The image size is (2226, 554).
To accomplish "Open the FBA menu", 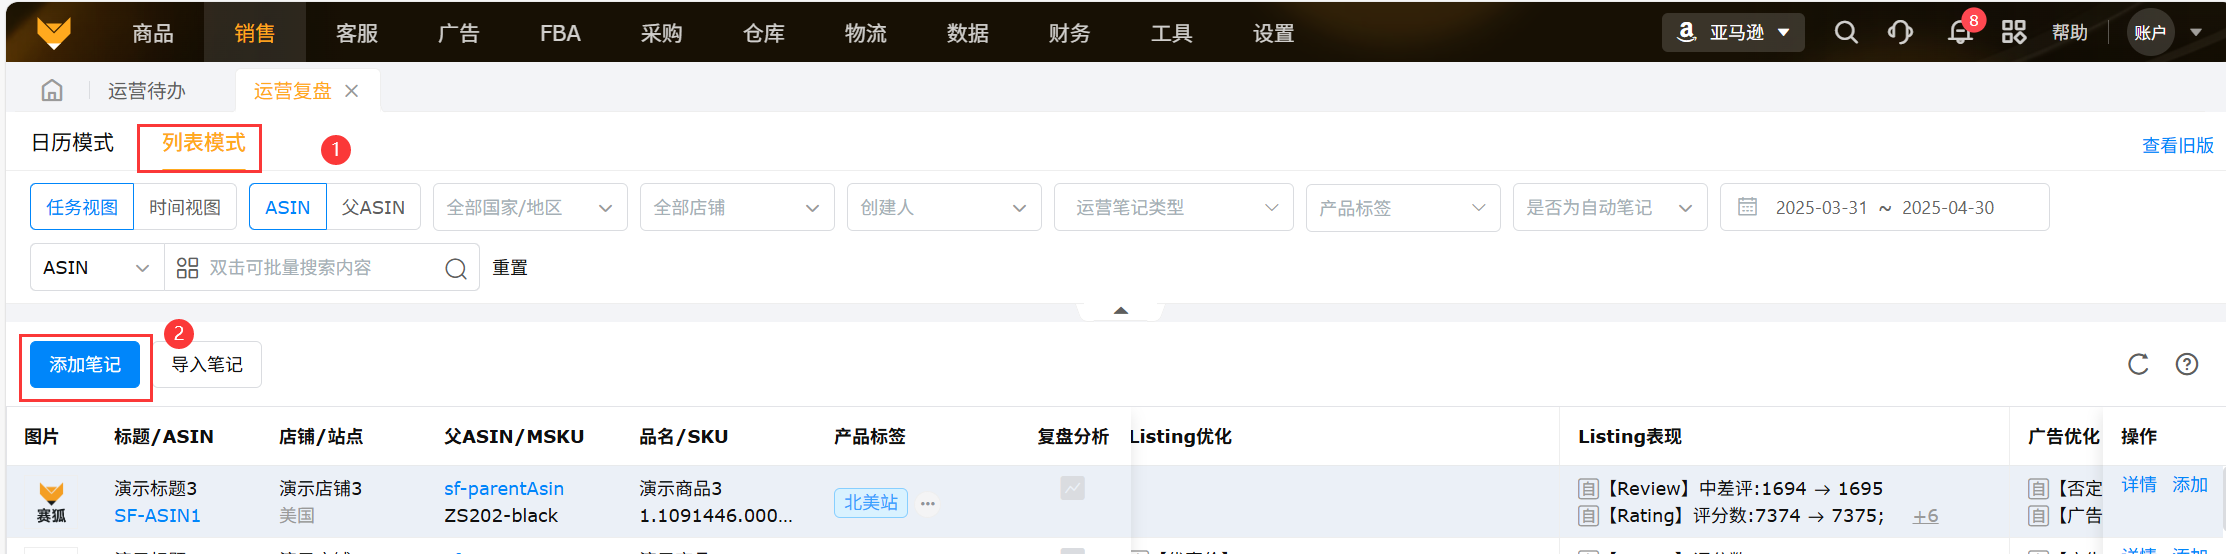I will [560, 33].
